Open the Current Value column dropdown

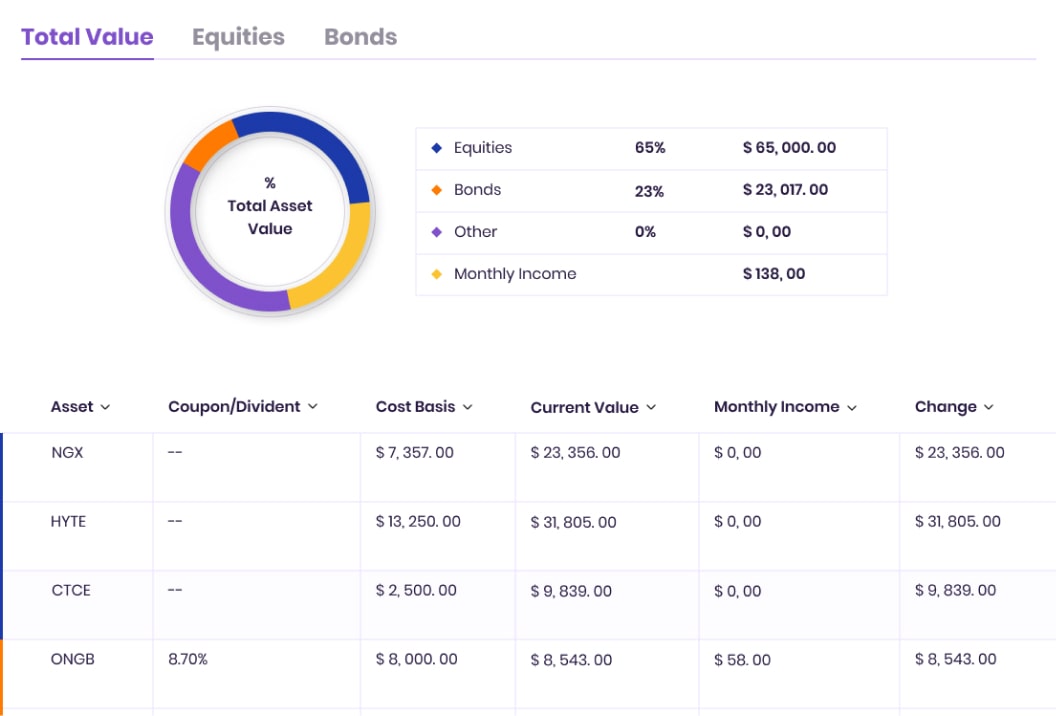(651, 407)
